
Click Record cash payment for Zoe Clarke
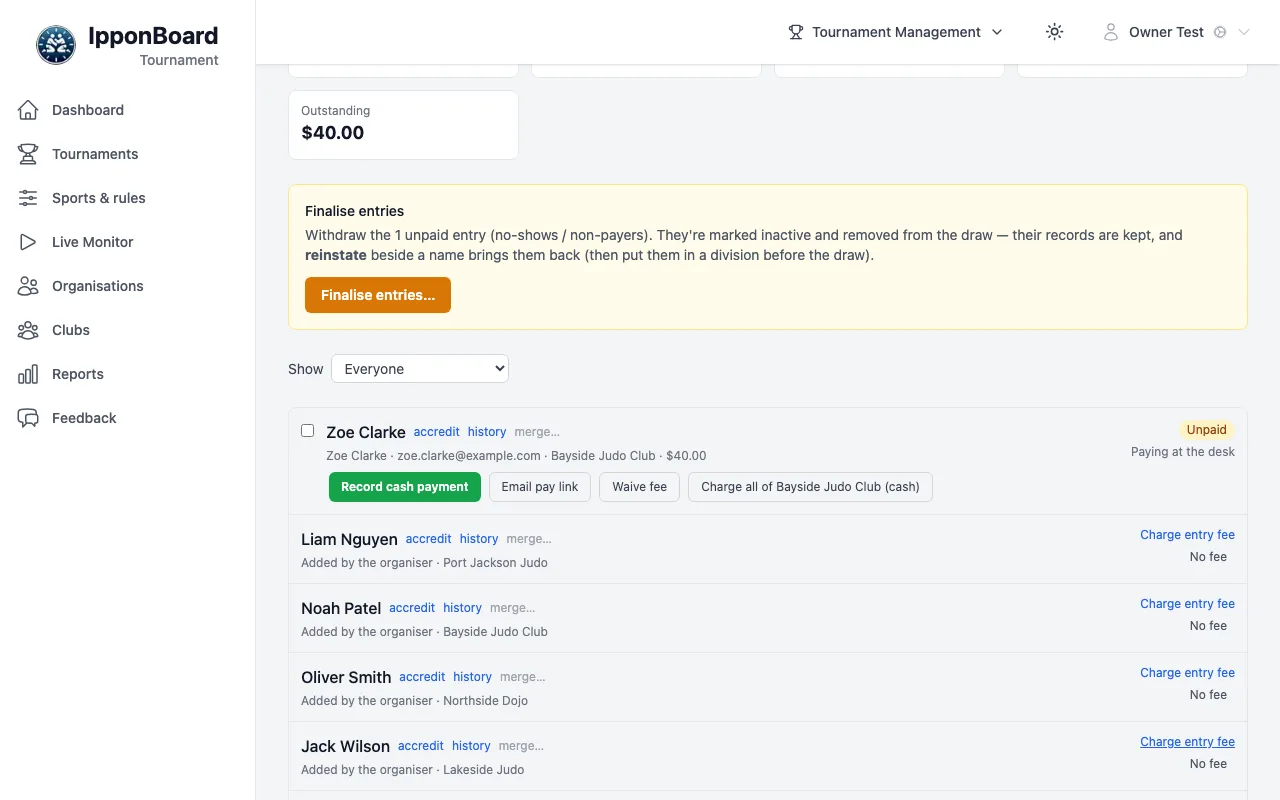point(405,487)
